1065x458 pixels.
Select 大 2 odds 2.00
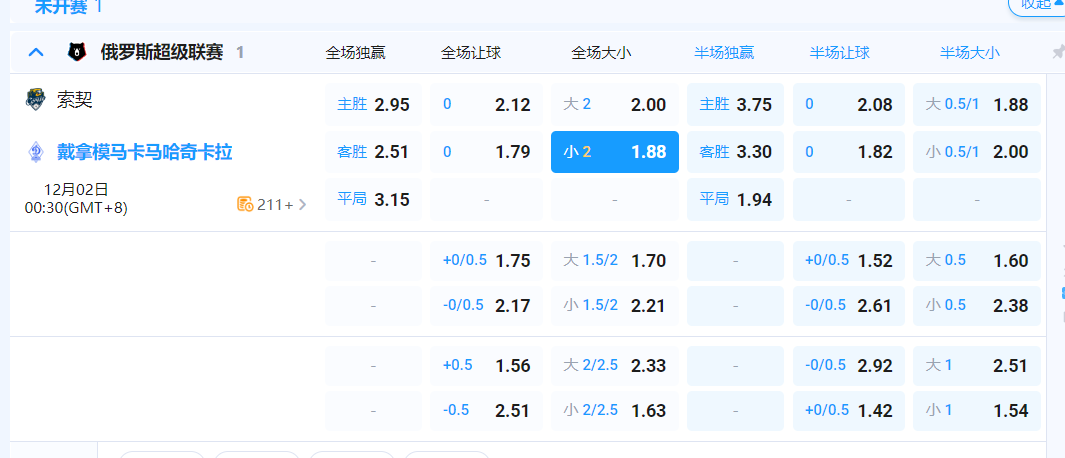click(615, 105)
